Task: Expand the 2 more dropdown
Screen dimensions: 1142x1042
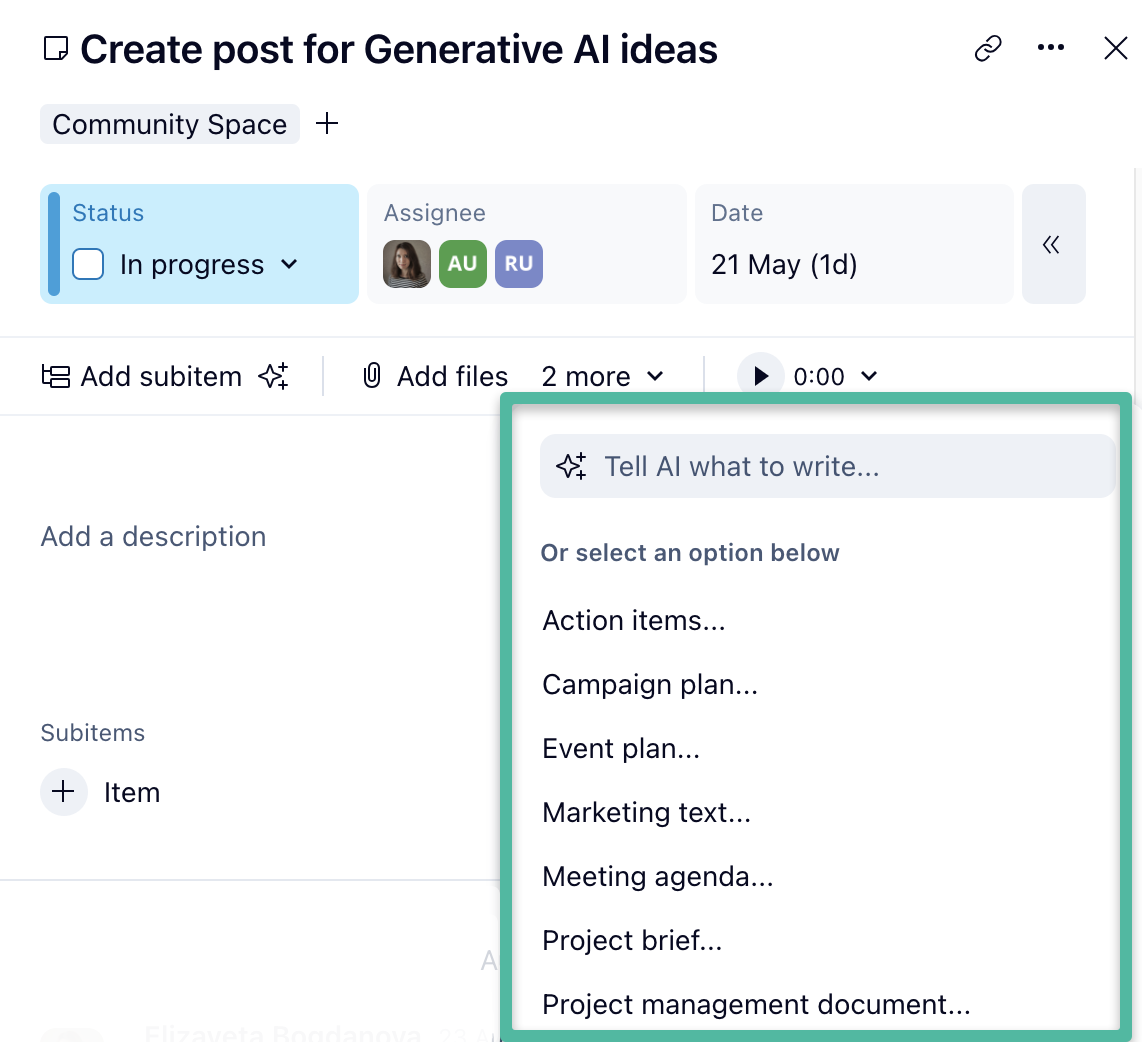Action: coord(603,376)
